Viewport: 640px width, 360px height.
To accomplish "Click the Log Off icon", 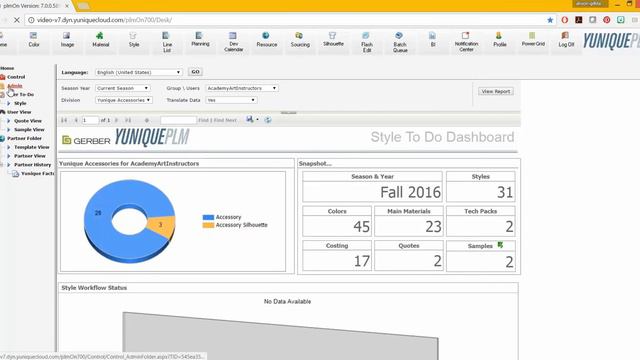I will click(566, 40).
